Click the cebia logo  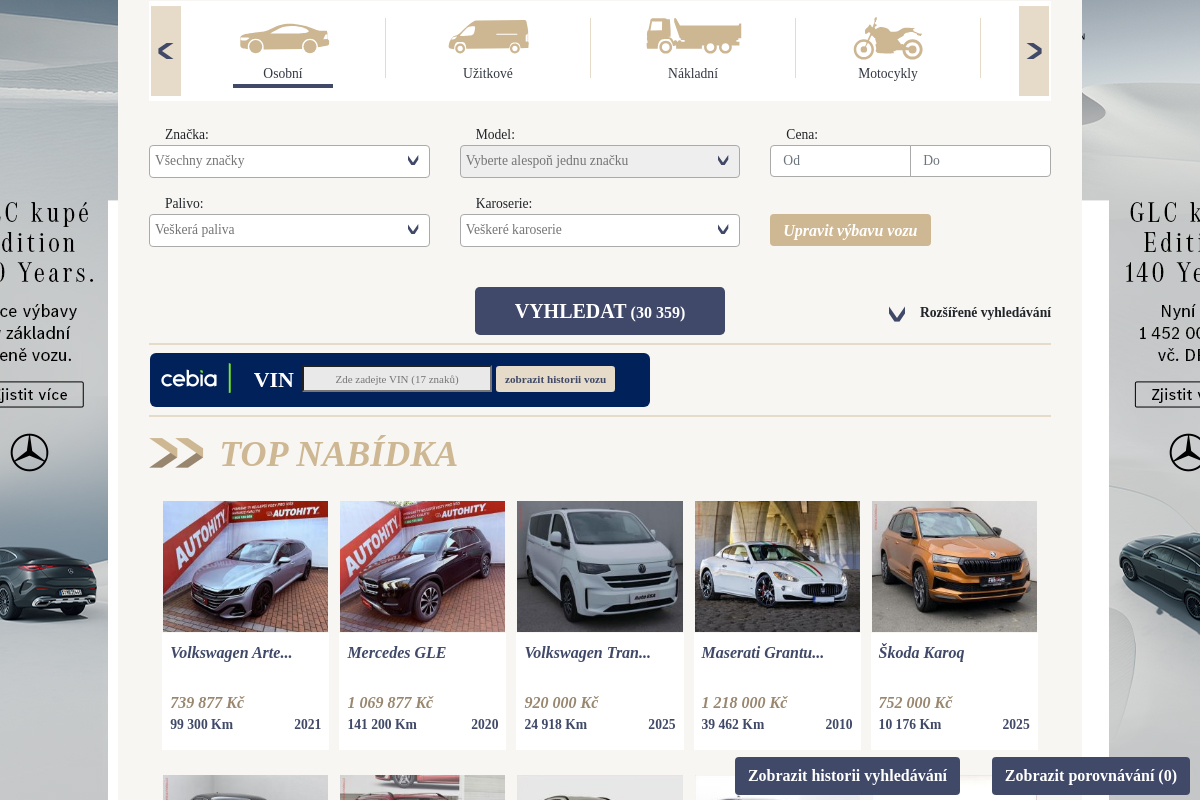pos(189,379)
